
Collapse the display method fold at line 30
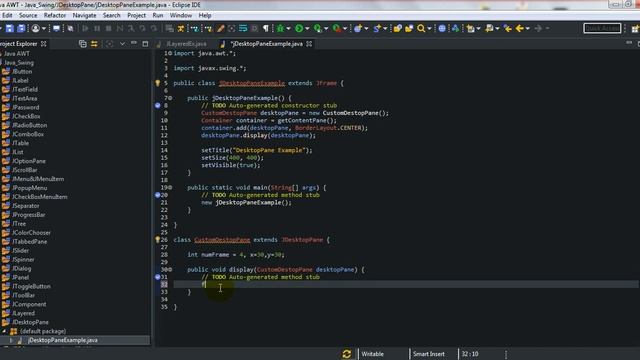click(170, 269)
